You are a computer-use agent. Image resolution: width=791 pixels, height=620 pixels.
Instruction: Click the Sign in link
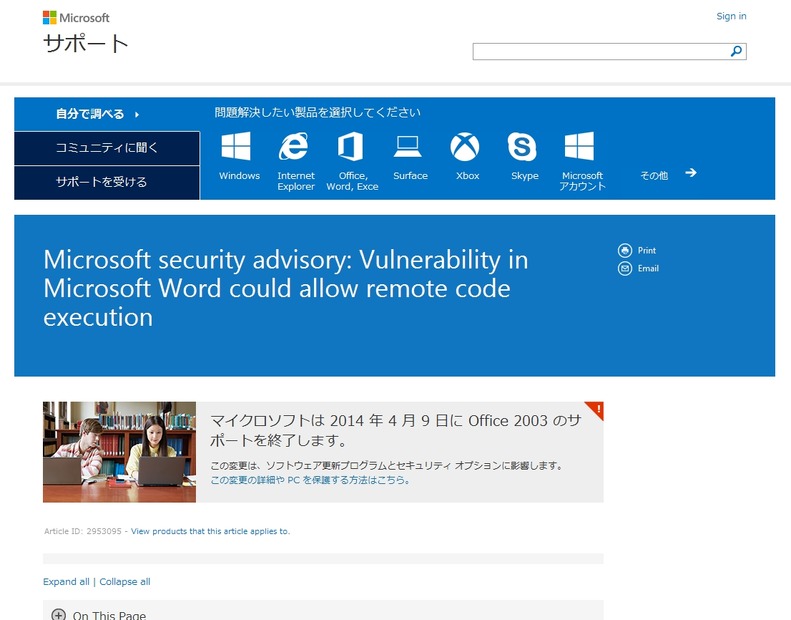pos(731,16)
